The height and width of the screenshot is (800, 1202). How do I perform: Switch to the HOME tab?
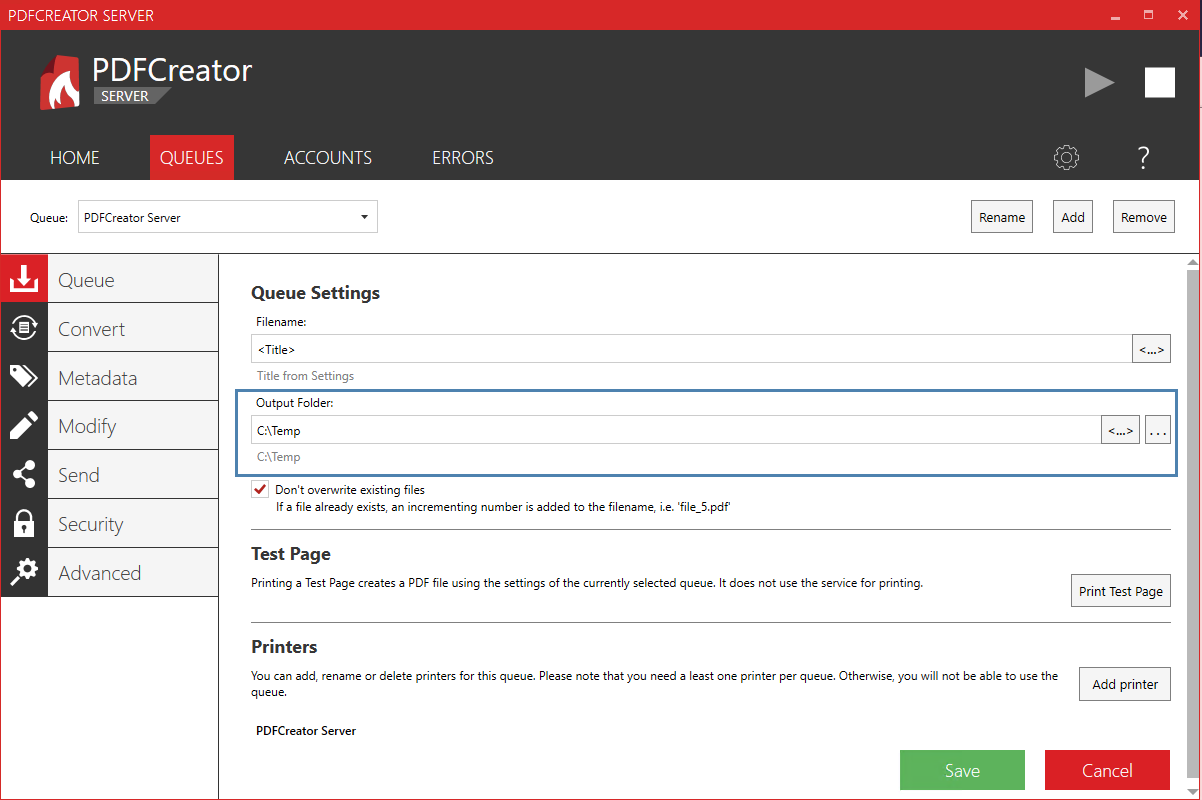coord(74,157)
